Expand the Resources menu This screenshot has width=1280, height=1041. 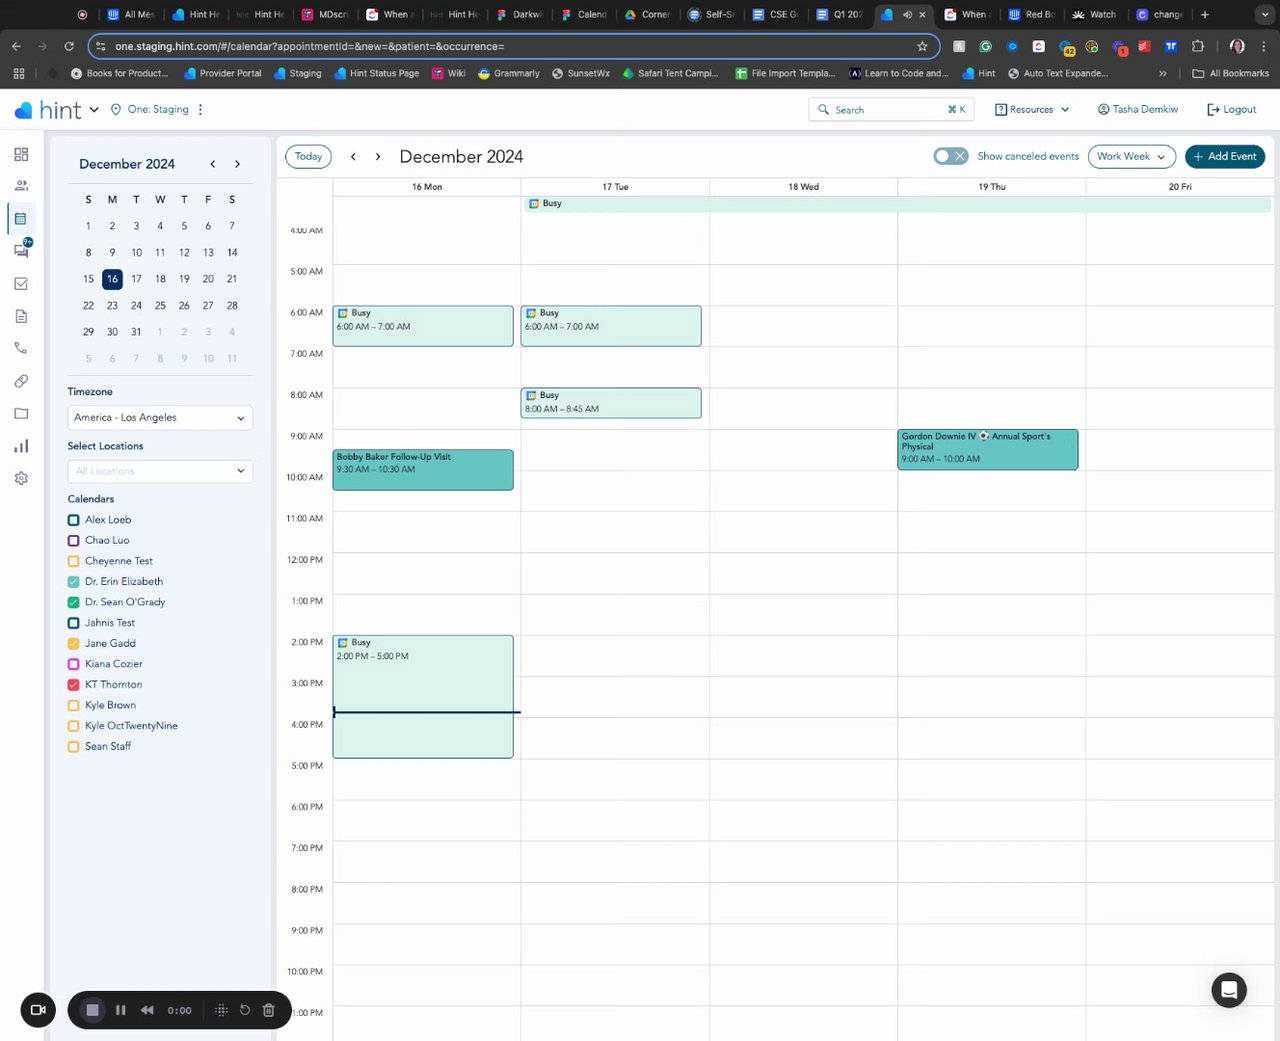pyautogui.click(x=1032, y=109)
